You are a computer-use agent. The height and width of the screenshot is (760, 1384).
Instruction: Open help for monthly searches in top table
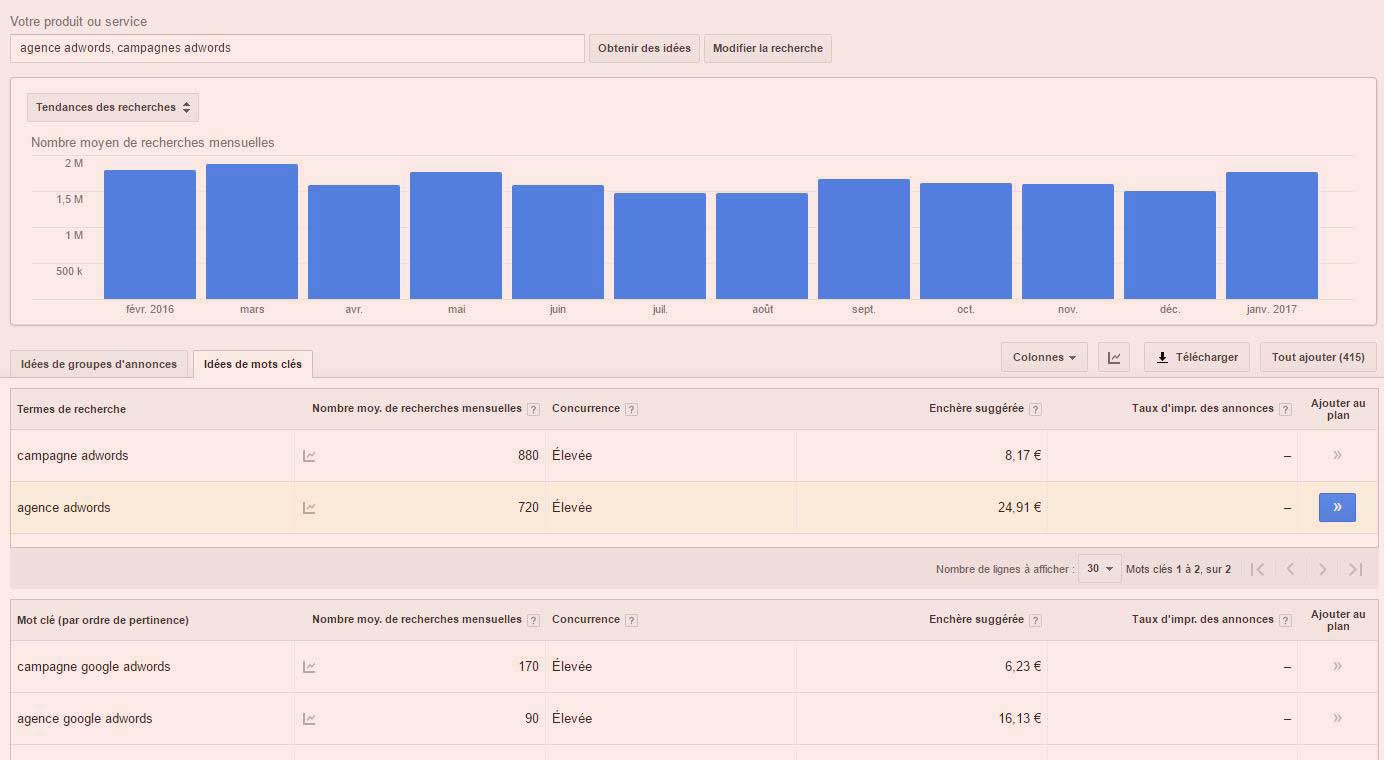(533, 409)
